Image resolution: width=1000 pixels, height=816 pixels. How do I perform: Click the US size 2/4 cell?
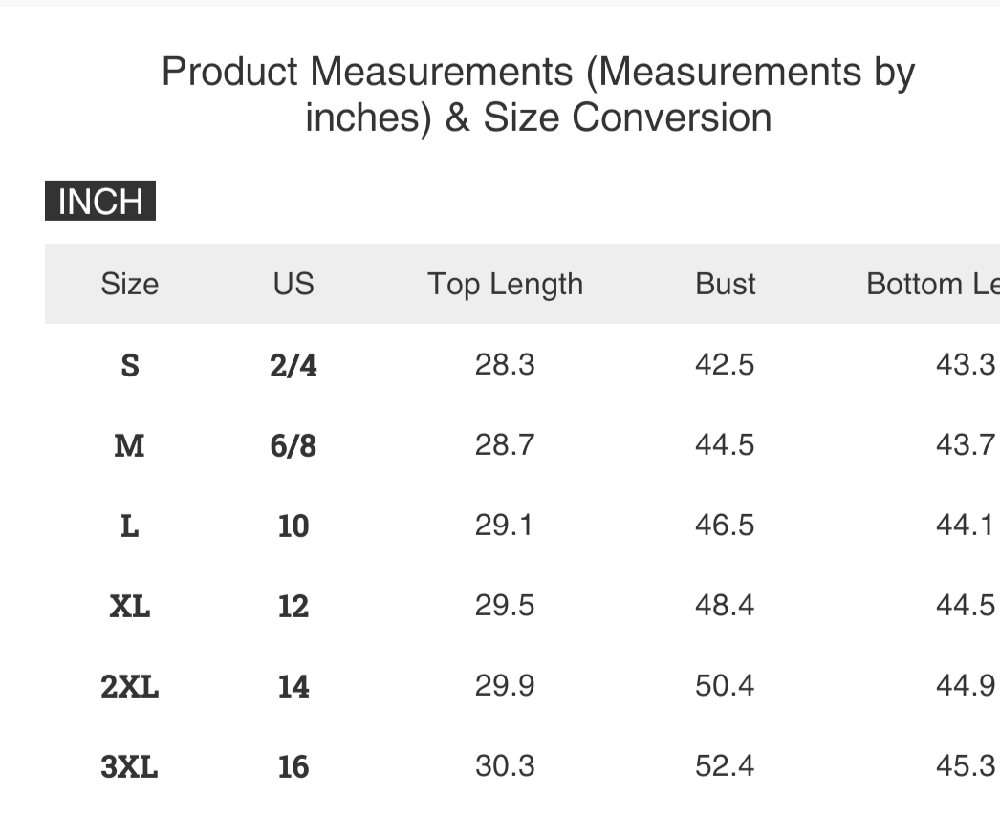click(x=293, y=366)
